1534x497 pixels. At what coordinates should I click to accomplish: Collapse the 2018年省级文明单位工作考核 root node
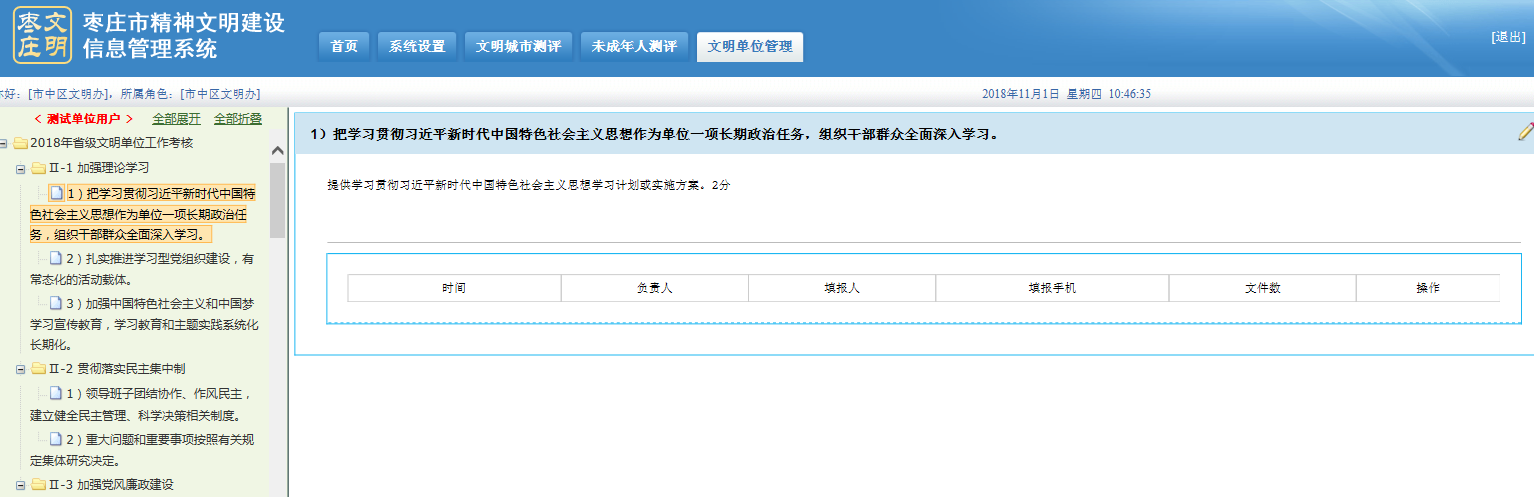(x=5, y=143)
